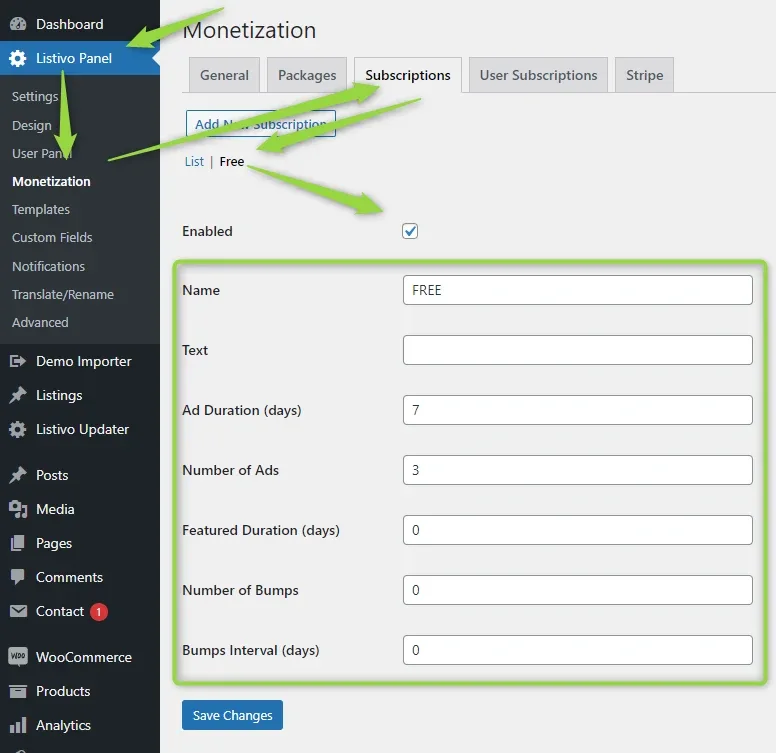Screen dimensions: 776x753
Task: Click the Analytics bar chart icon
Action: [18, 725]
